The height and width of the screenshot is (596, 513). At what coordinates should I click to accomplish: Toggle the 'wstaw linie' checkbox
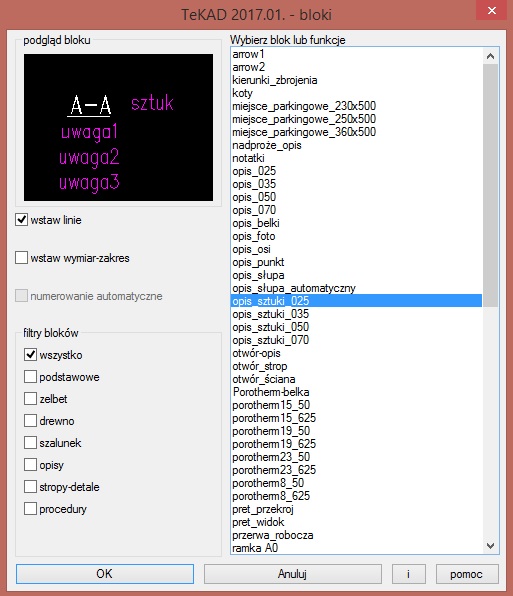click(x=21, y=220)
